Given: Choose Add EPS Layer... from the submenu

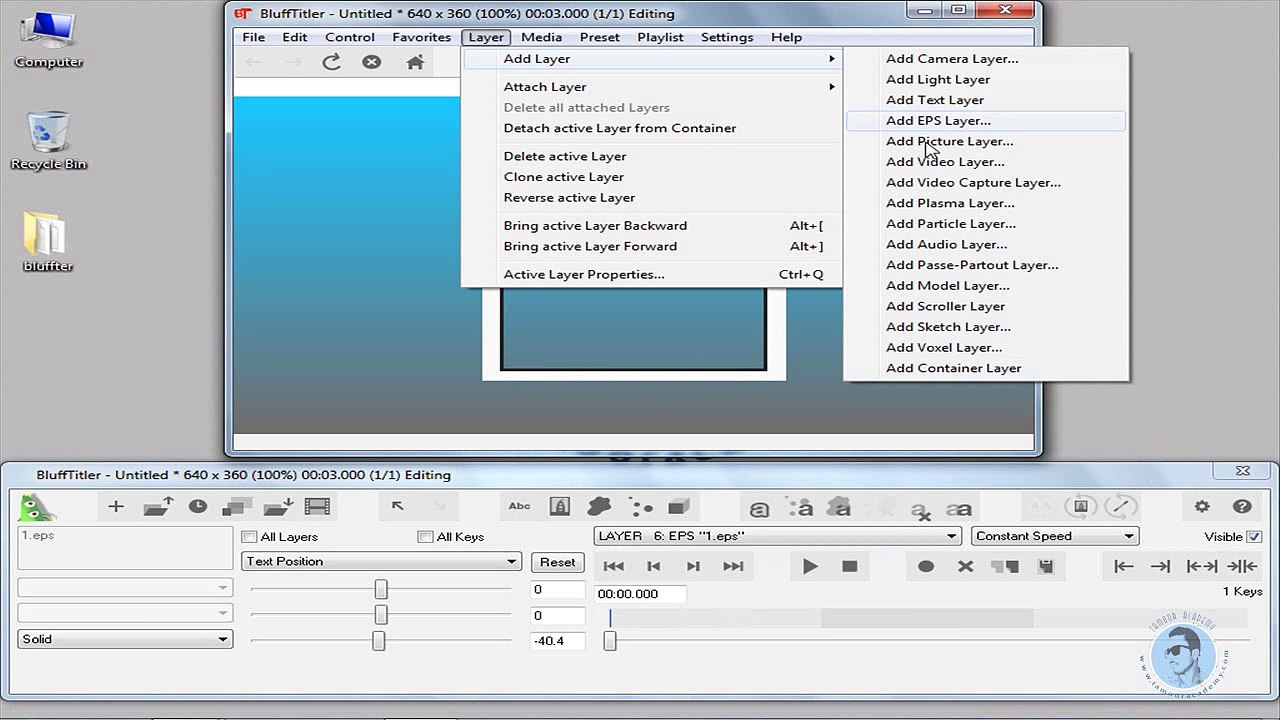Looking at the screenshot, I should point(986,121).
